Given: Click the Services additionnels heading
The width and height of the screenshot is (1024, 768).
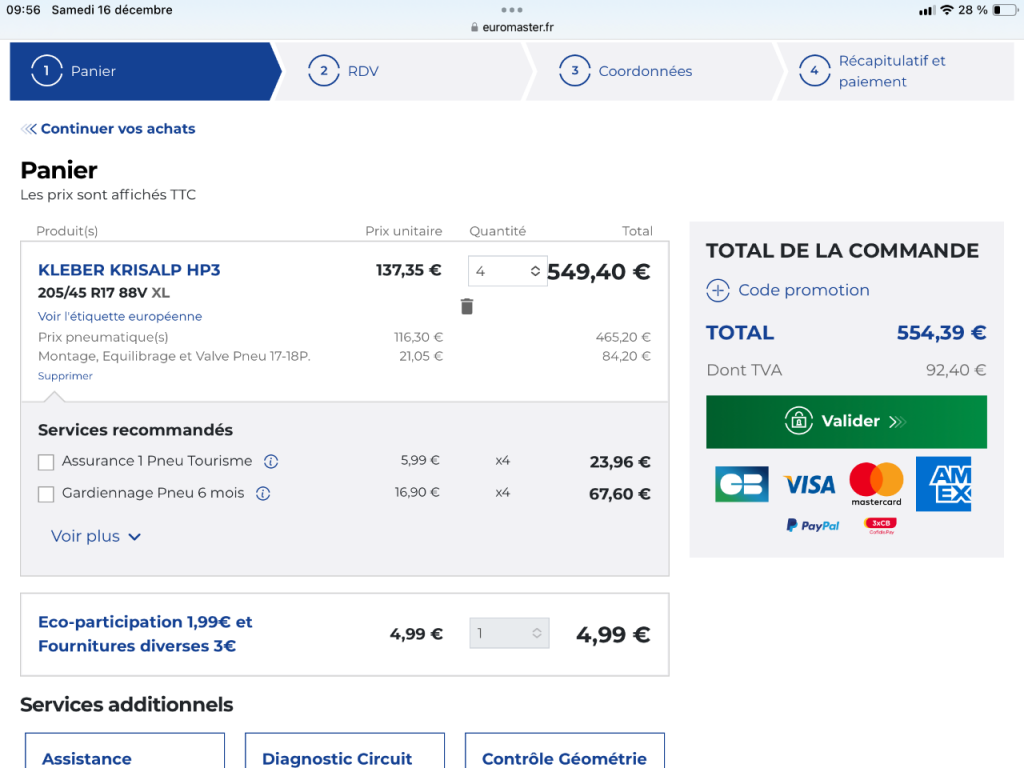Looking at the screenshot, I should [127, 705].
